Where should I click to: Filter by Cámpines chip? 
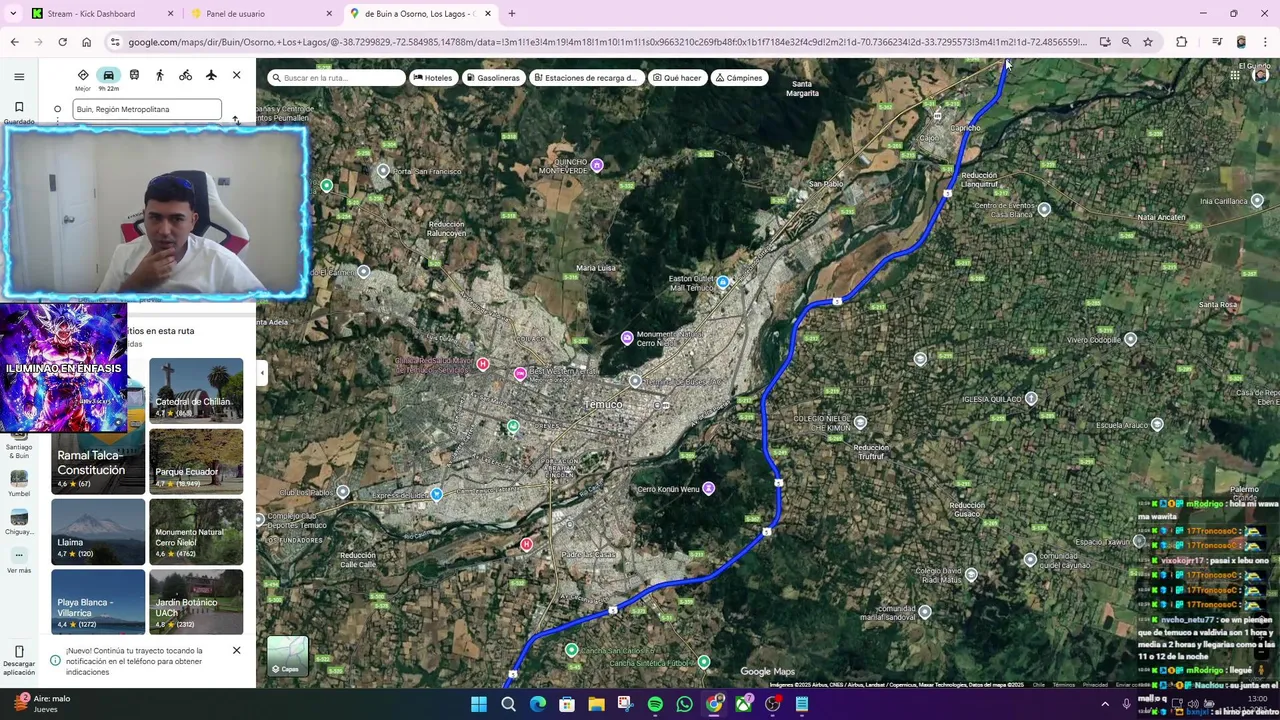[739, 77]
